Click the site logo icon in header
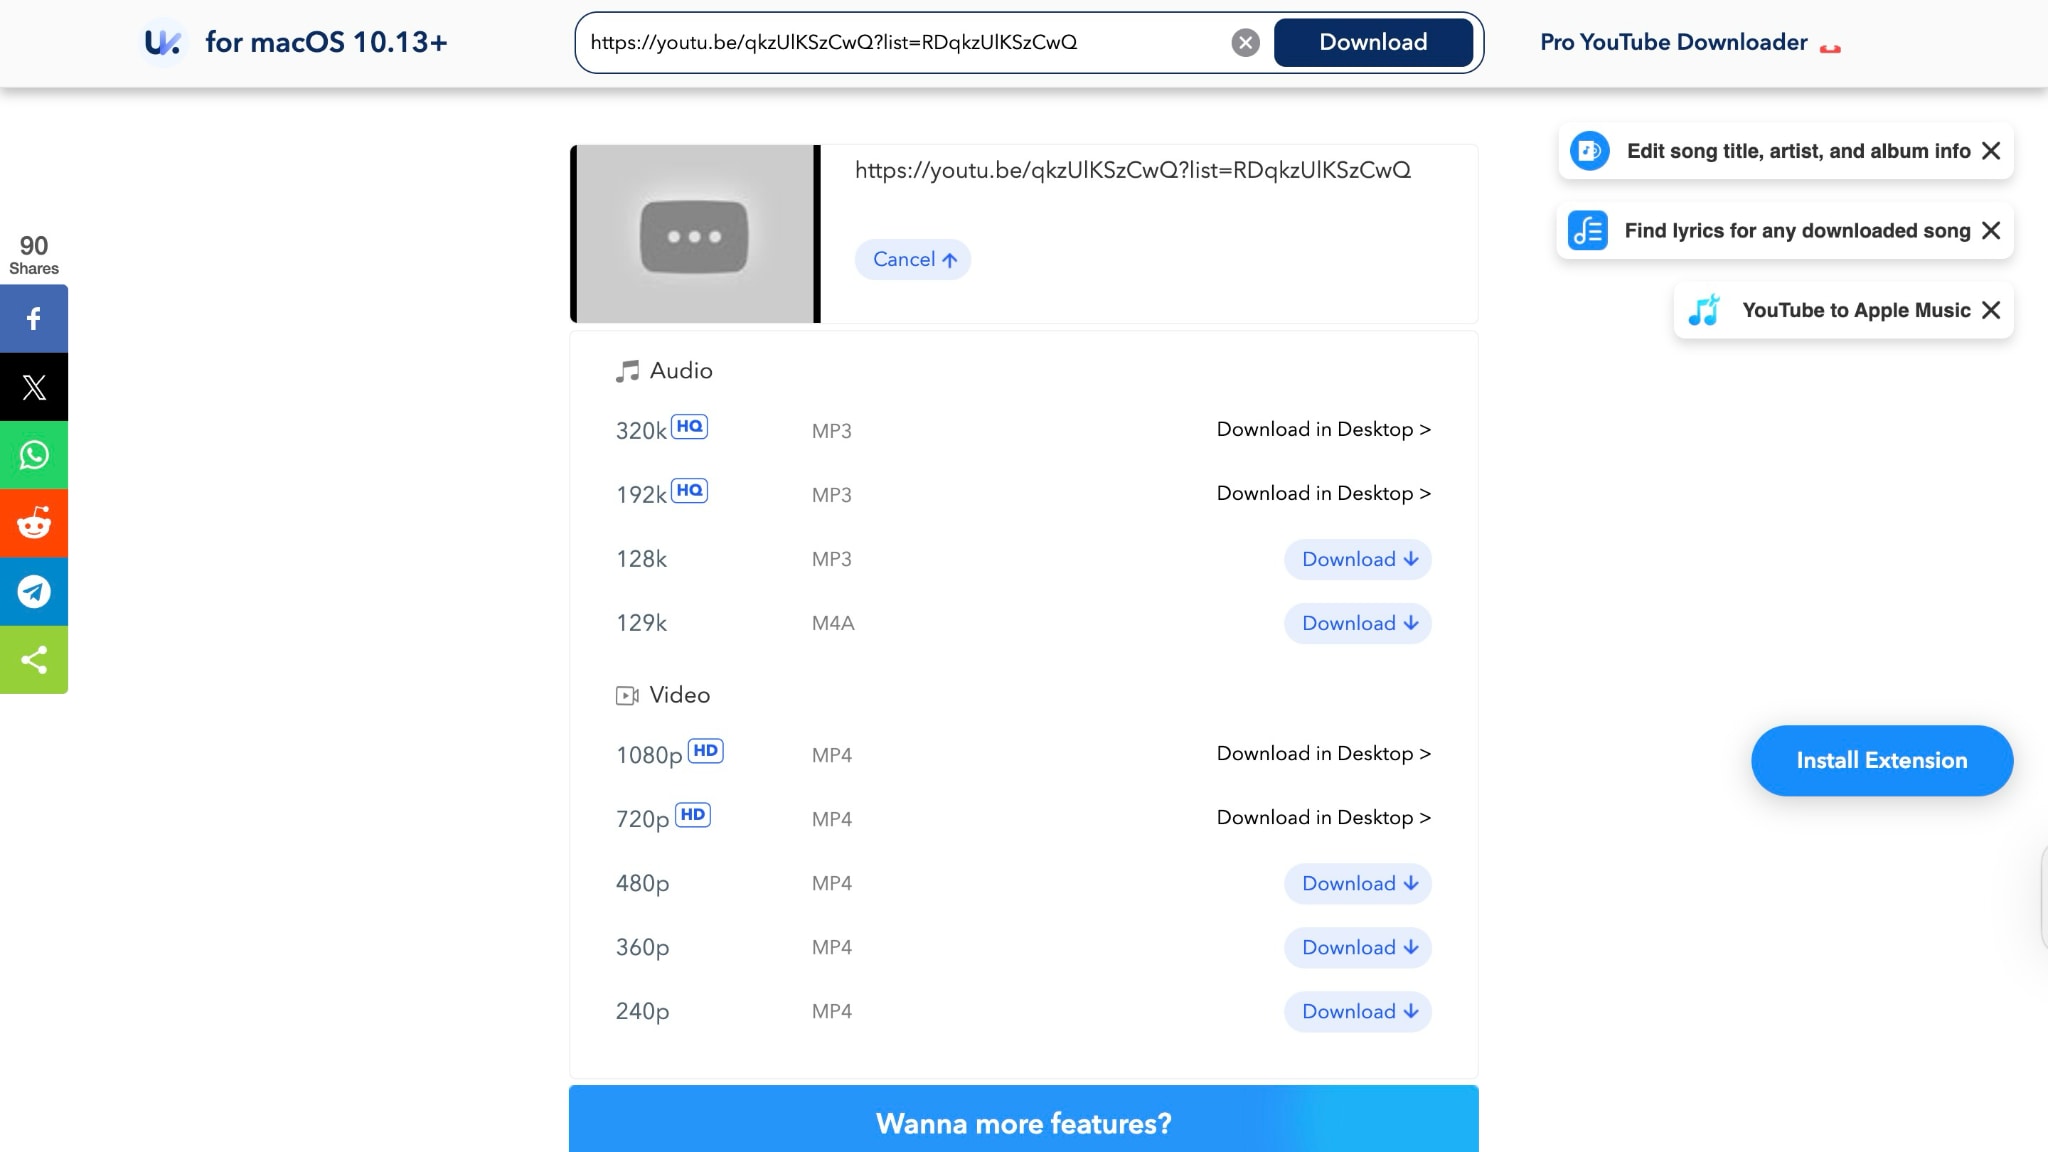The width and height of the screenshot is (2048, 1152). 163,42
